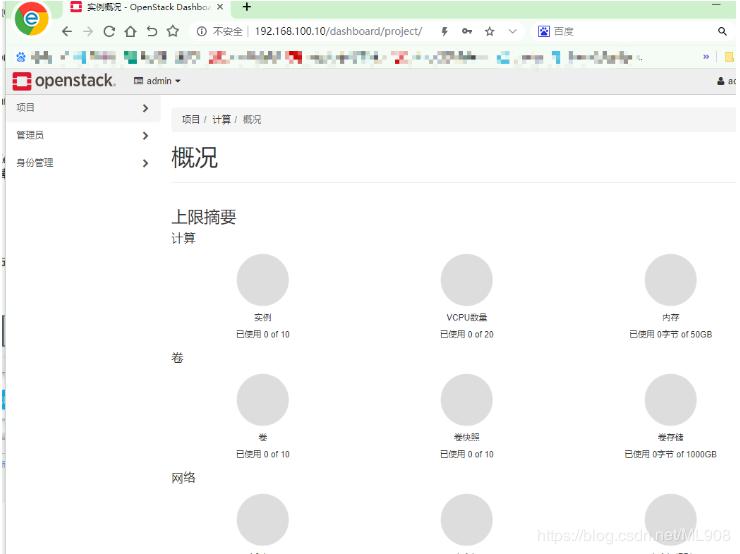Image resolution: width=740 pixels, height=554 pixels.
Task: Click the 实例 usage pie chart
Action: tap(262, 280)
